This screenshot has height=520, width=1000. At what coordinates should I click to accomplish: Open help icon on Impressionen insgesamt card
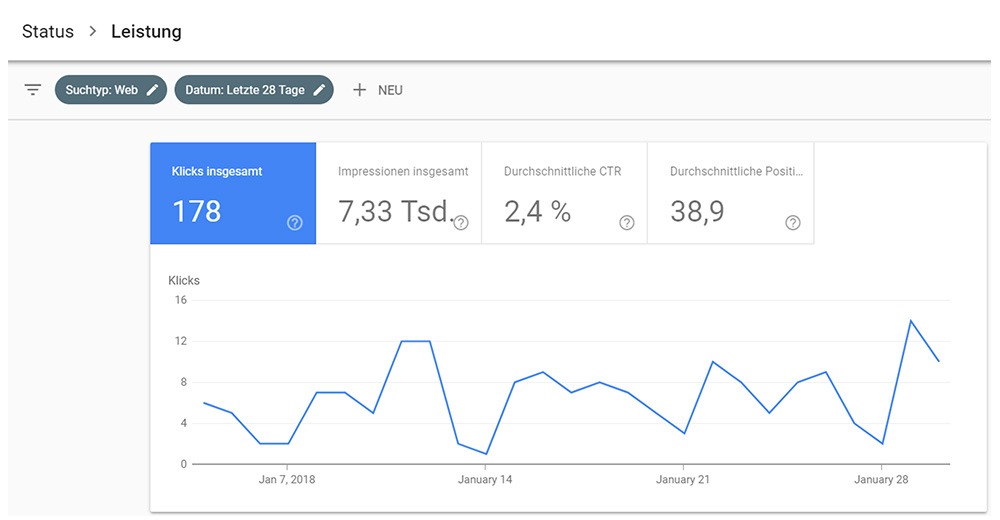pos(460,223)
